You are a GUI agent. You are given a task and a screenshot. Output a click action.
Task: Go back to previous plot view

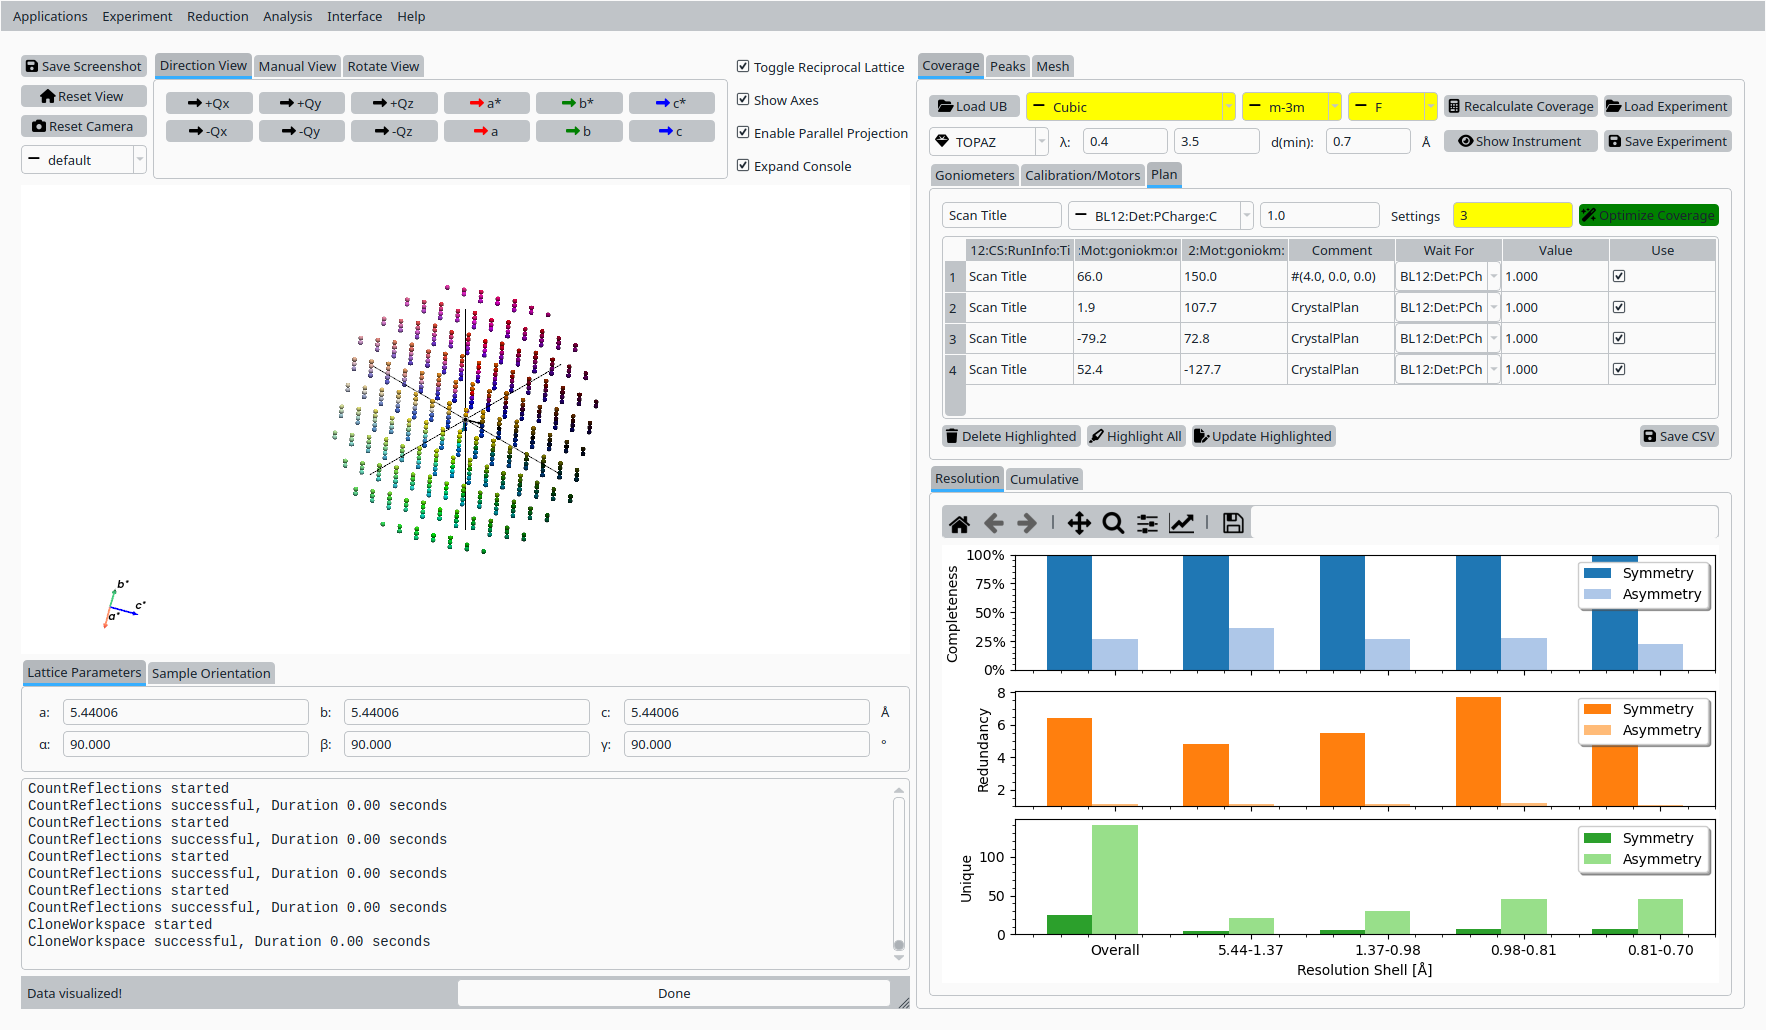coord(993,523)
